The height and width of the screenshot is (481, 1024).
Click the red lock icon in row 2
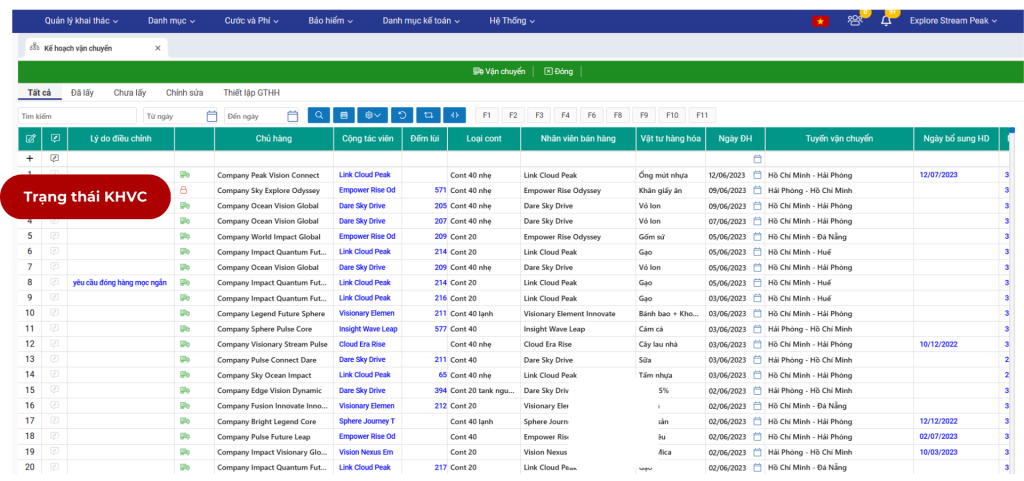[x=184, y=190]
